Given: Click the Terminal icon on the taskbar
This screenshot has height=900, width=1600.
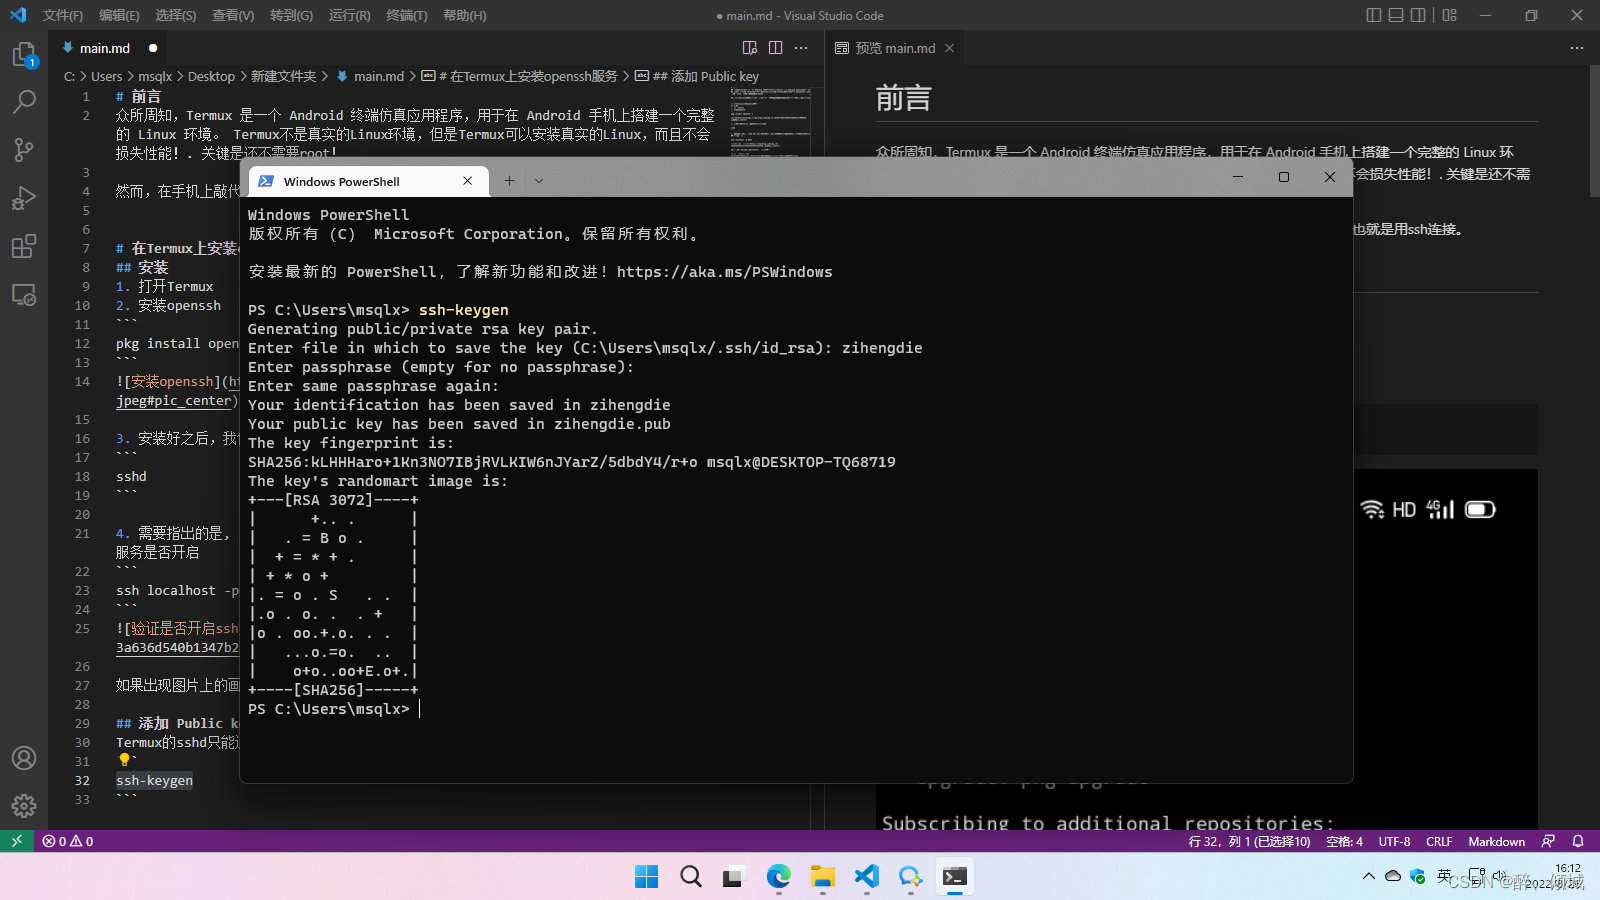Looking at the screenshot, I should point(955,877).
